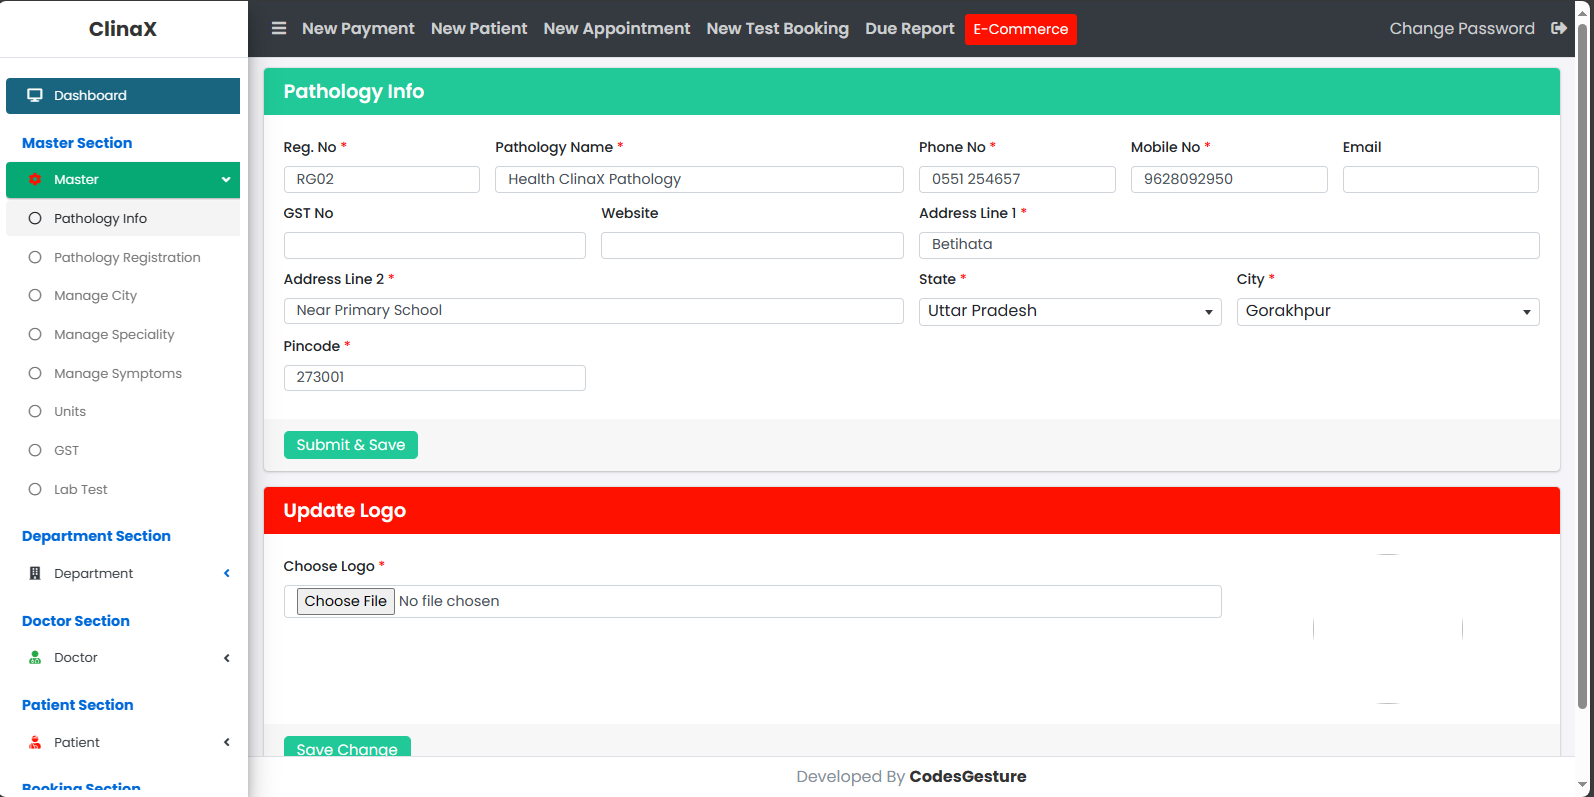Select Units in sidebar
This screenshot has height=797, width=1594.
pos(123,412)
